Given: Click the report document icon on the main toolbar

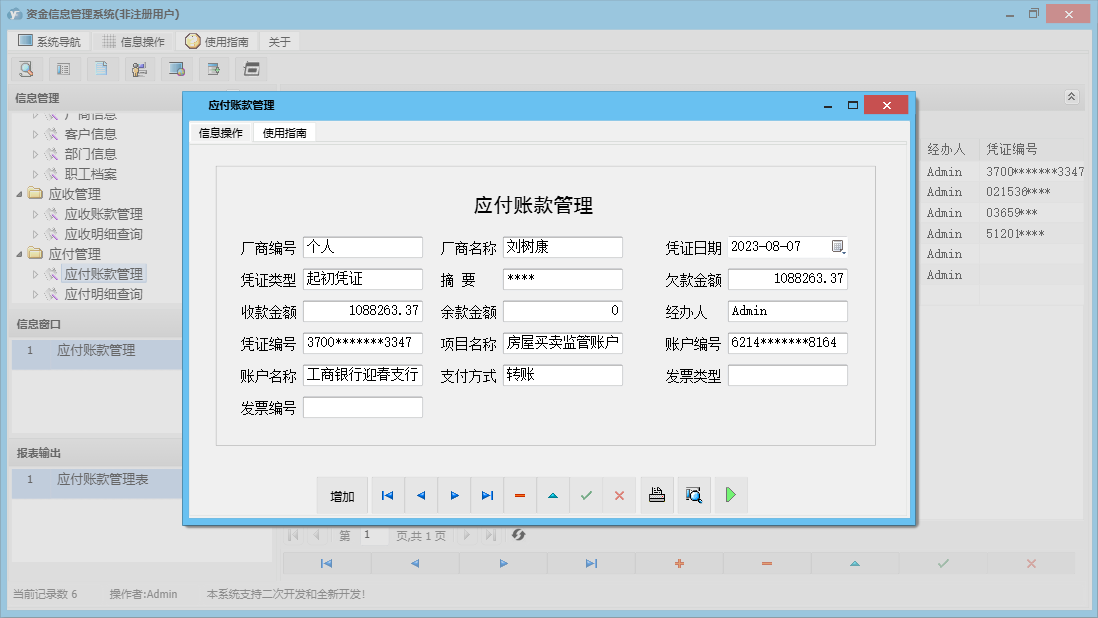Looking at the screenshot, I should pos(101,68).
